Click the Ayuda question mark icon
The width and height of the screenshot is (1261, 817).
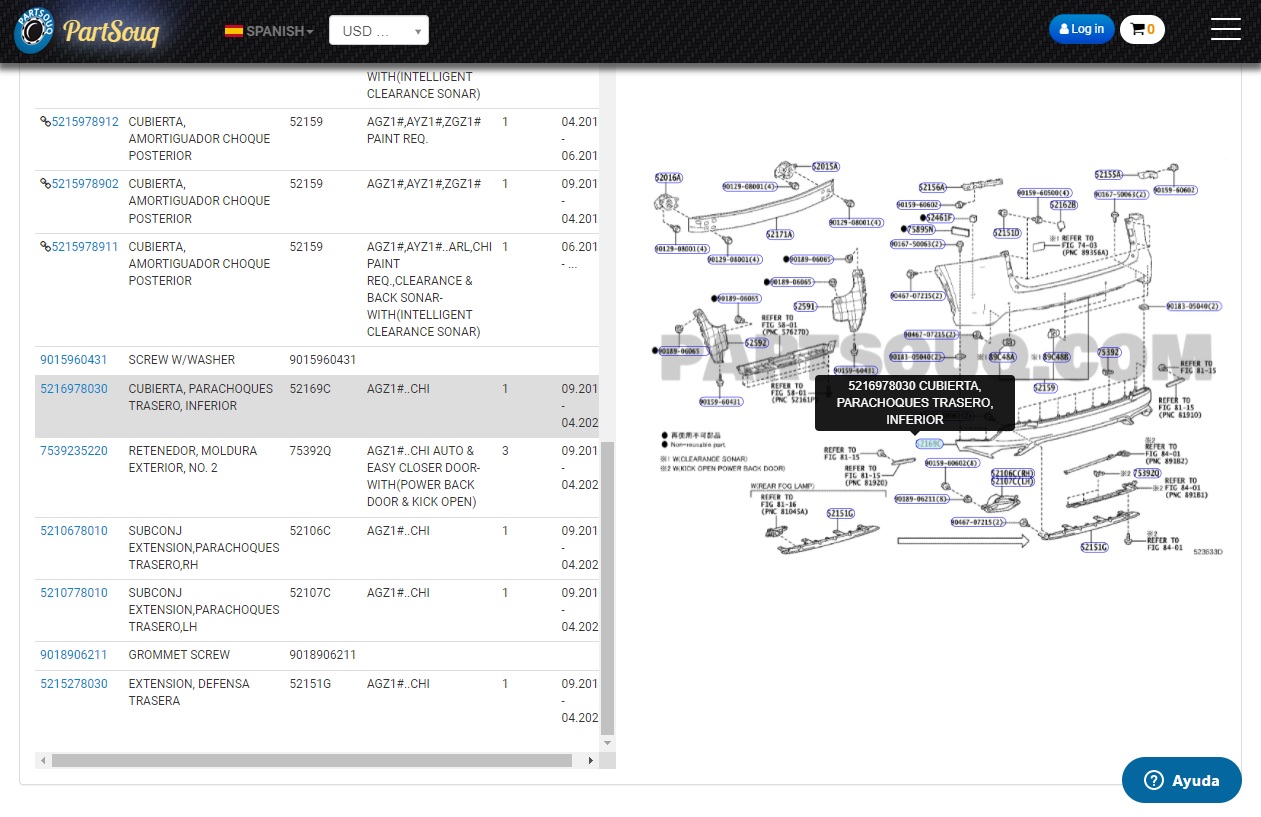click(x=1154, y=781)
